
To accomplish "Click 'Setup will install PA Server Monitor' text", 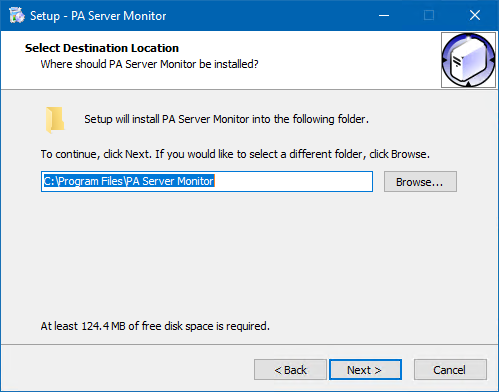I will point(226,119).
